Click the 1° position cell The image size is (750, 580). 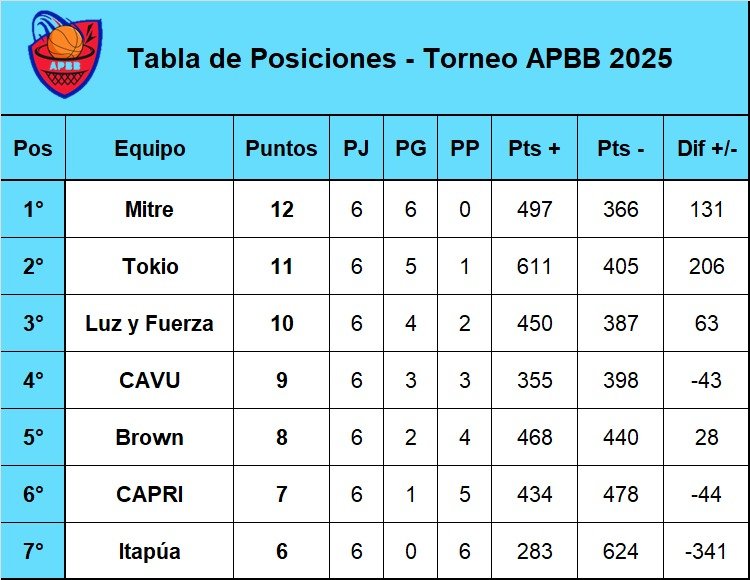click(33, 210)
